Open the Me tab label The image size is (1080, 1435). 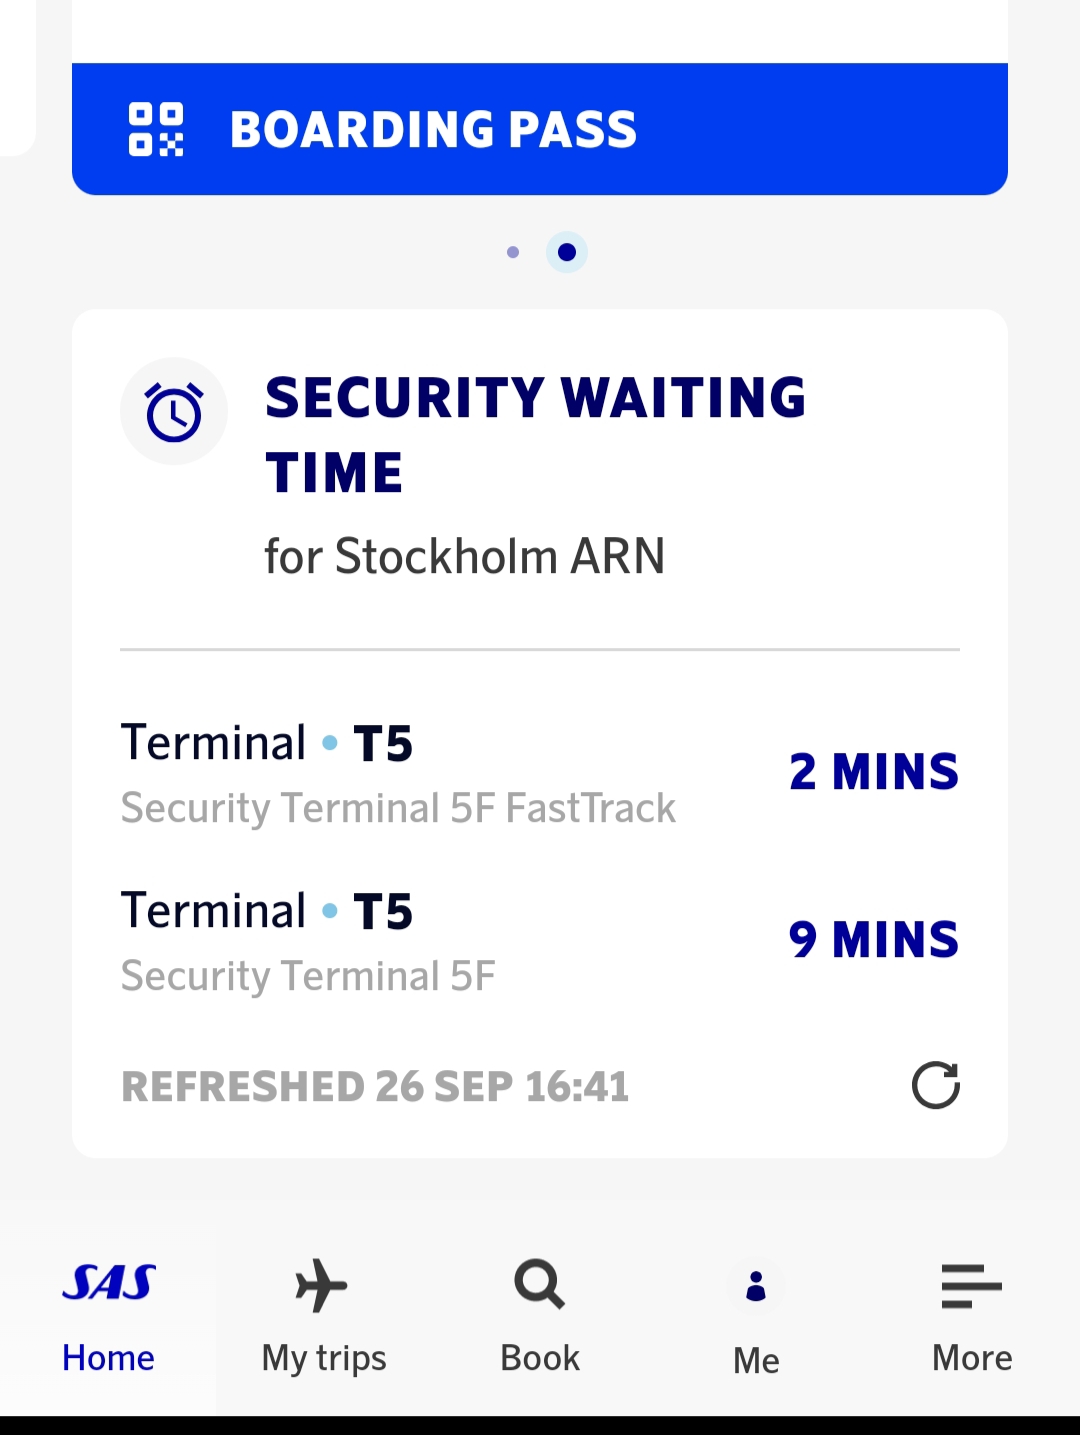[x=756, y=1360]
